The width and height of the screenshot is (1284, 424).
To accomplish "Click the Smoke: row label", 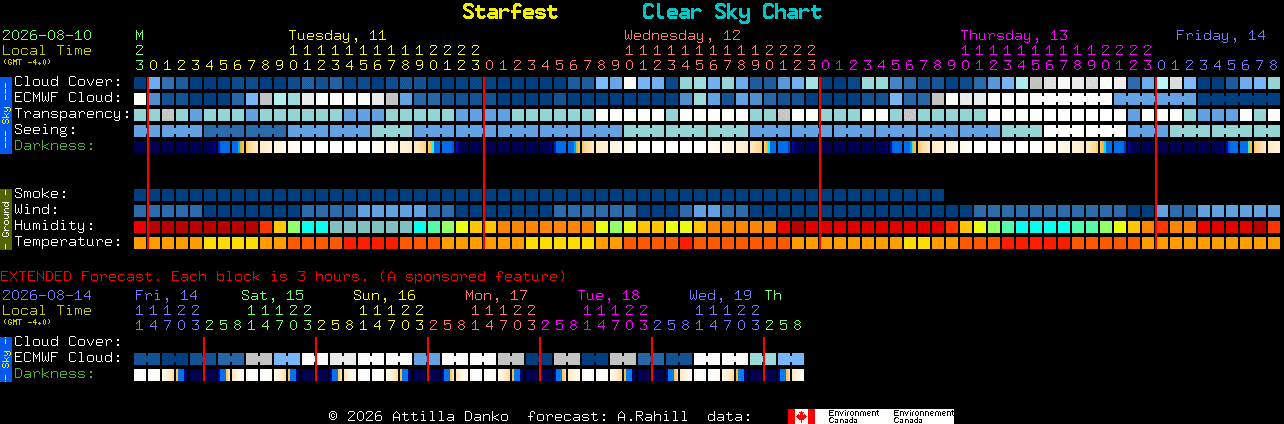I will coord(40,194).
